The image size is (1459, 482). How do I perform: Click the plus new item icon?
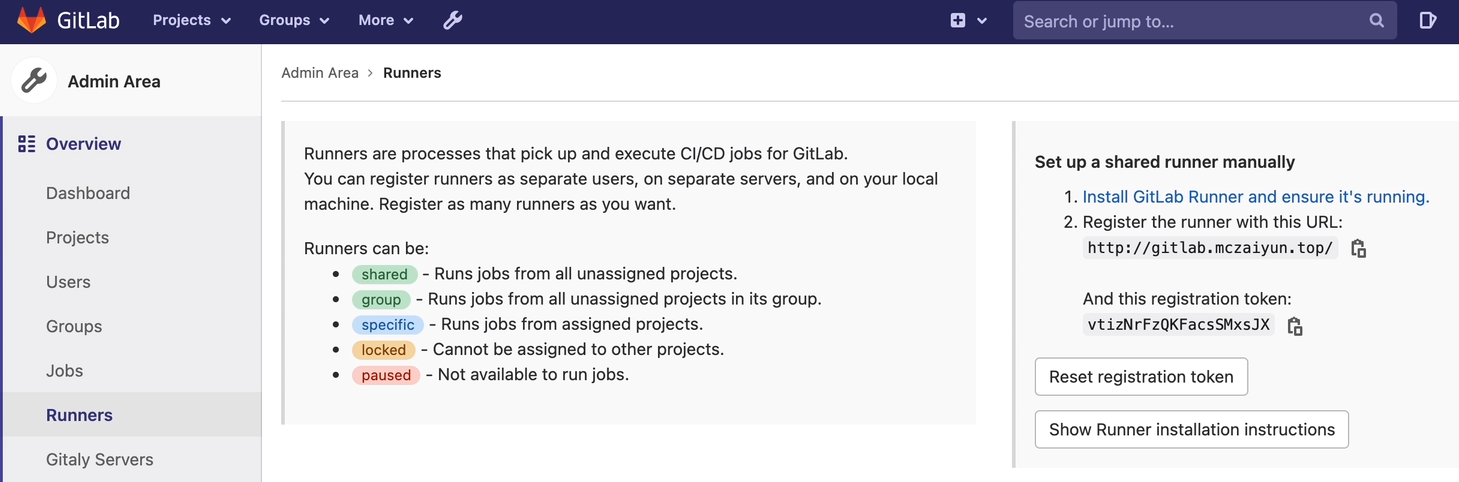[x=958, y=20]
